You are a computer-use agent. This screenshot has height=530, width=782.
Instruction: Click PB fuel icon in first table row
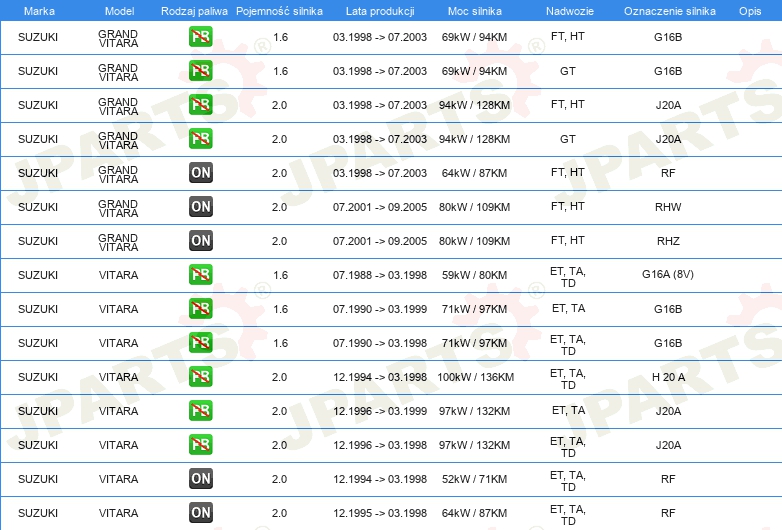click(x=201, y=37)
